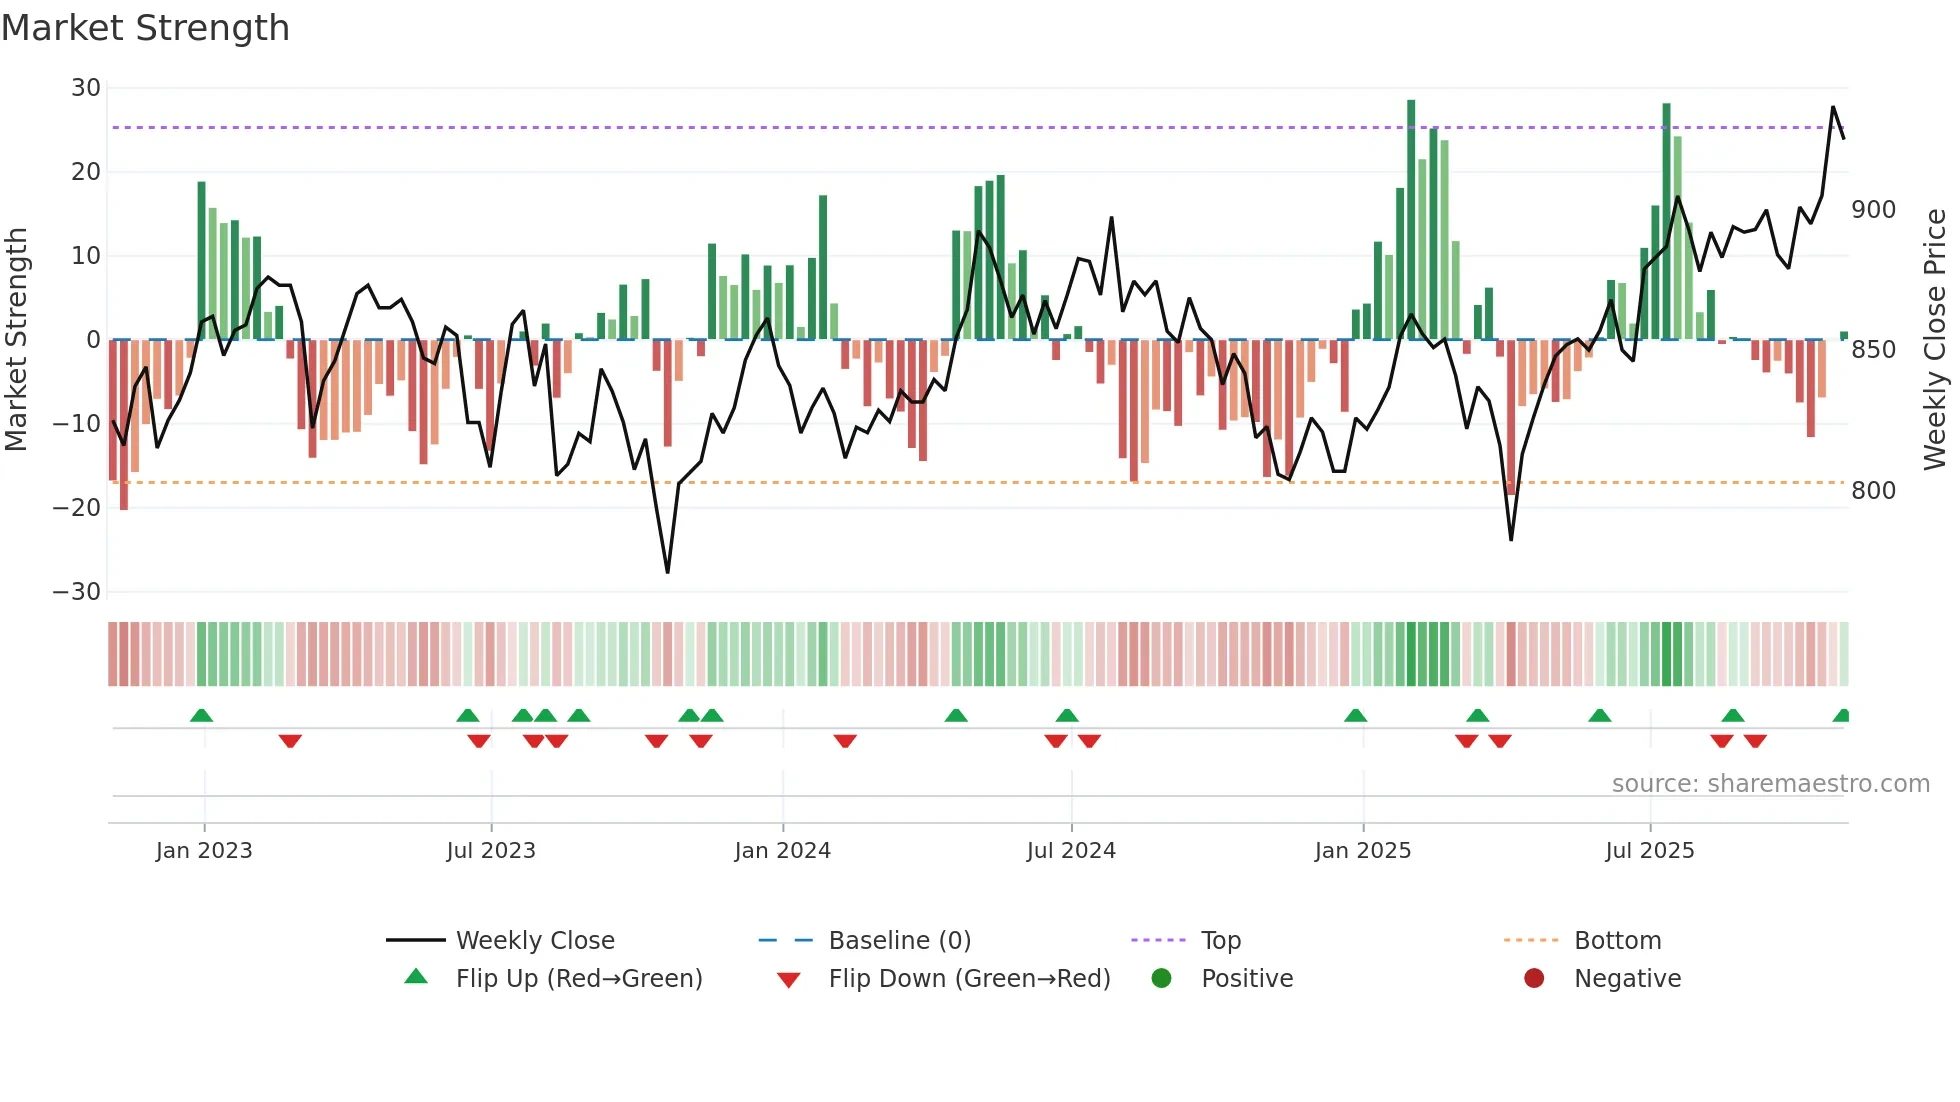Image resolution: width=1960 pixels, height=1102 pixels.
Task: Click the first green flip-up marker near Jan 2023
Action: [201, 716]
